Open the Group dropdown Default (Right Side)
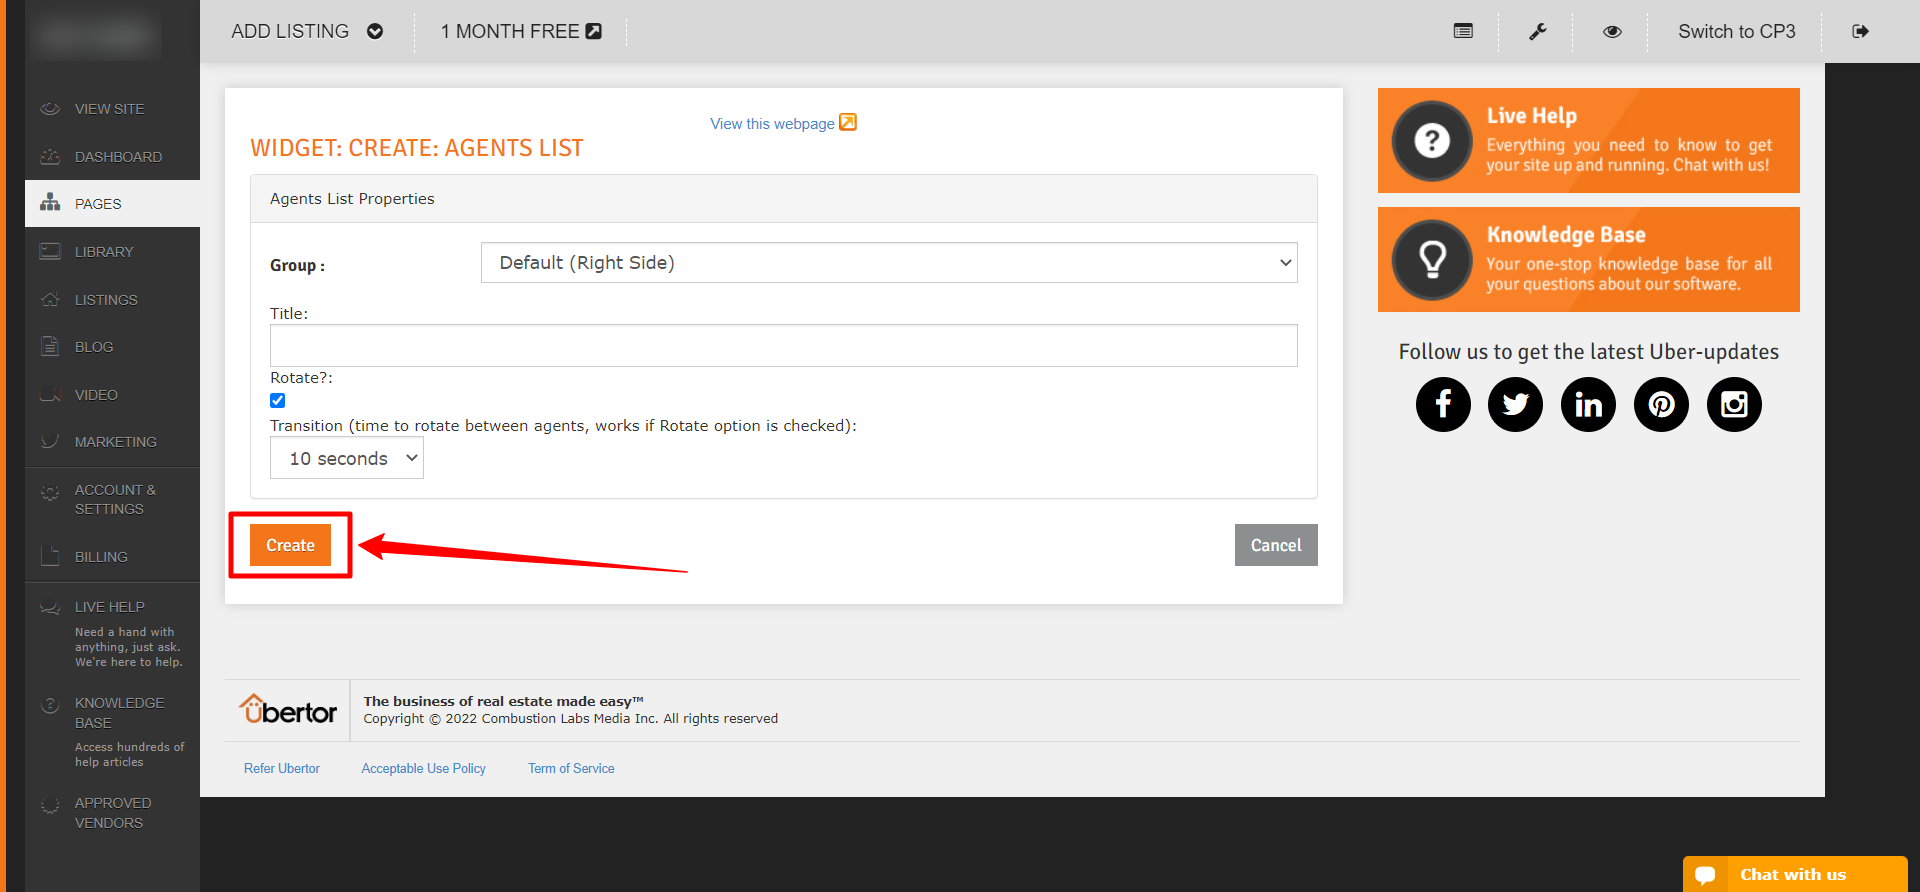The width and height of the screenshot is (1920, 892). click(x=889, y=262)
